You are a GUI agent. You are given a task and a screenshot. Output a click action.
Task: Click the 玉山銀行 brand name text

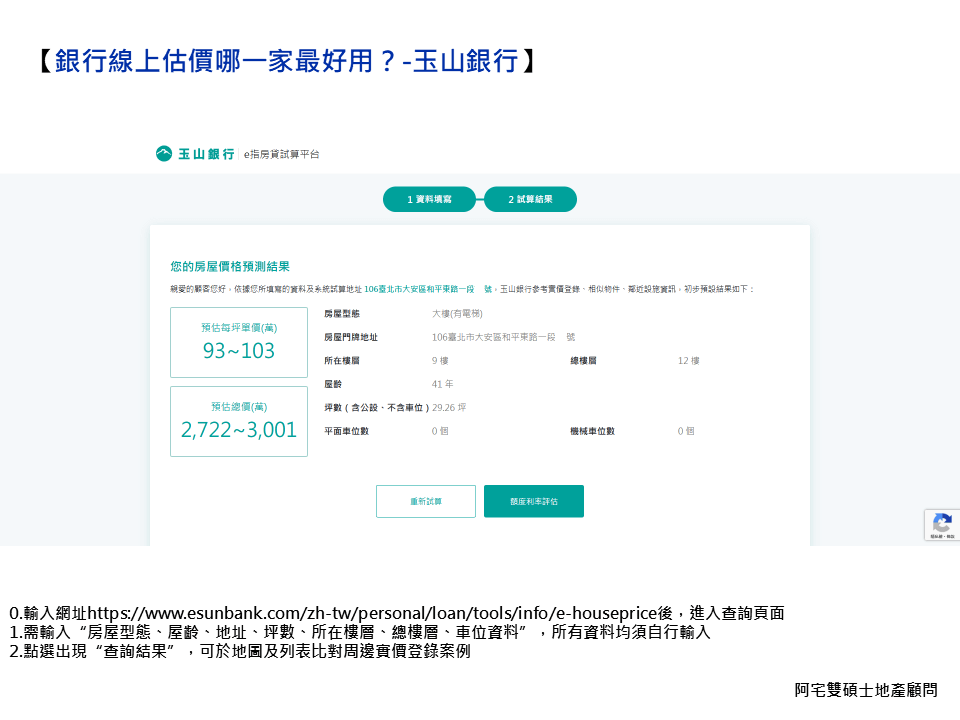click(x=206, y=154)
